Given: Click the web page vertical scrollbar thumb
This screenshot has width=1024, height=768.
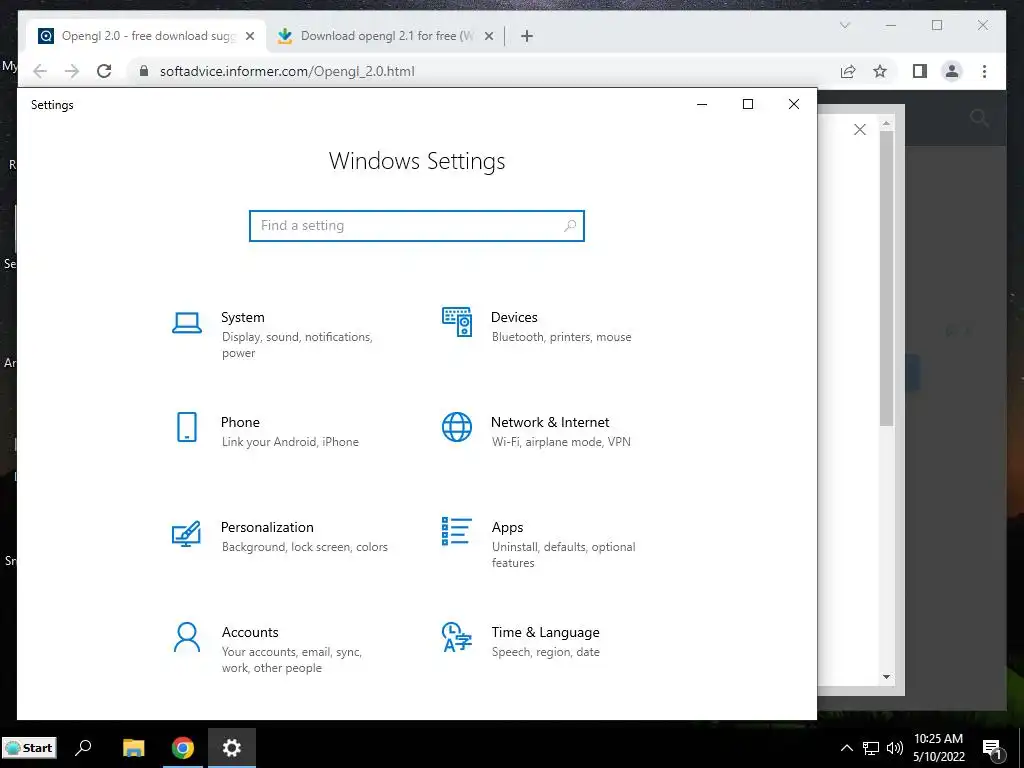Looking at the screenshot, I should [886, 280].
